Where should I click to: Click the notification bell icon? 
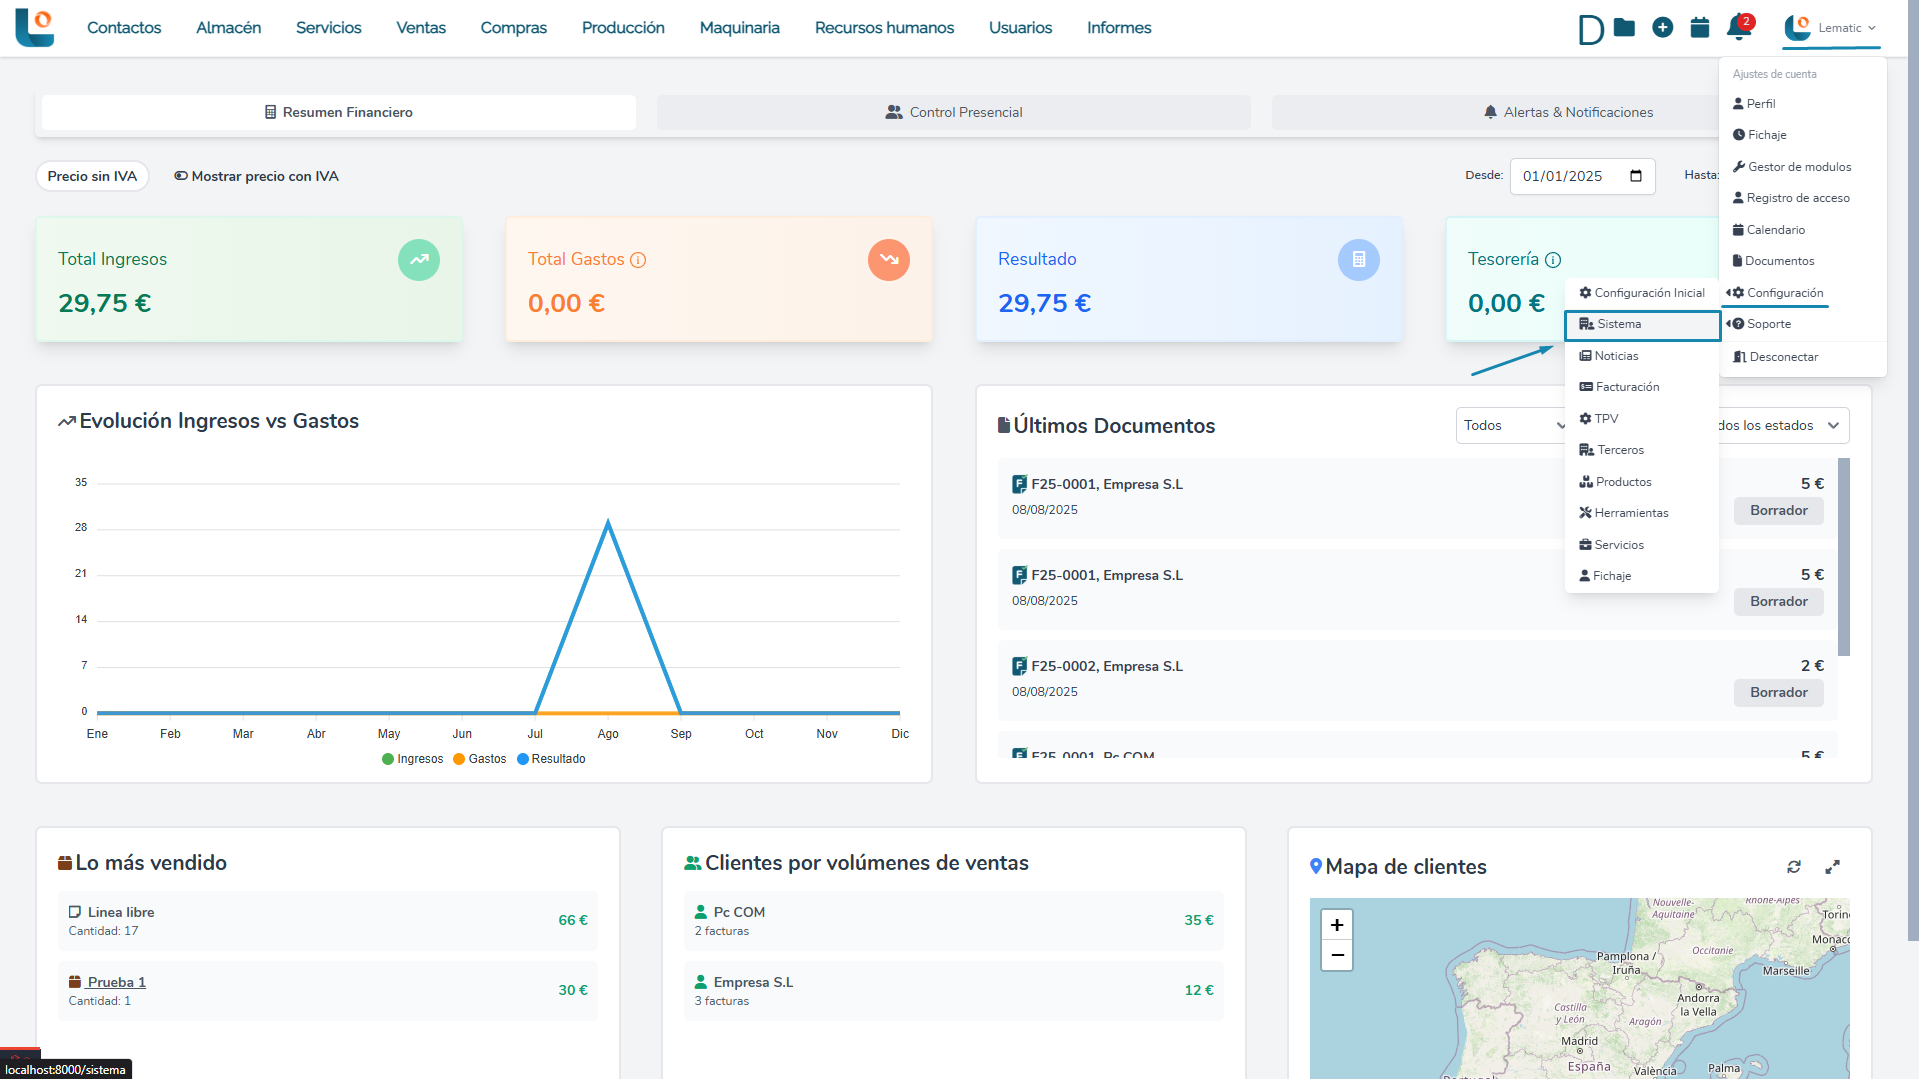tap(1738, 28)
